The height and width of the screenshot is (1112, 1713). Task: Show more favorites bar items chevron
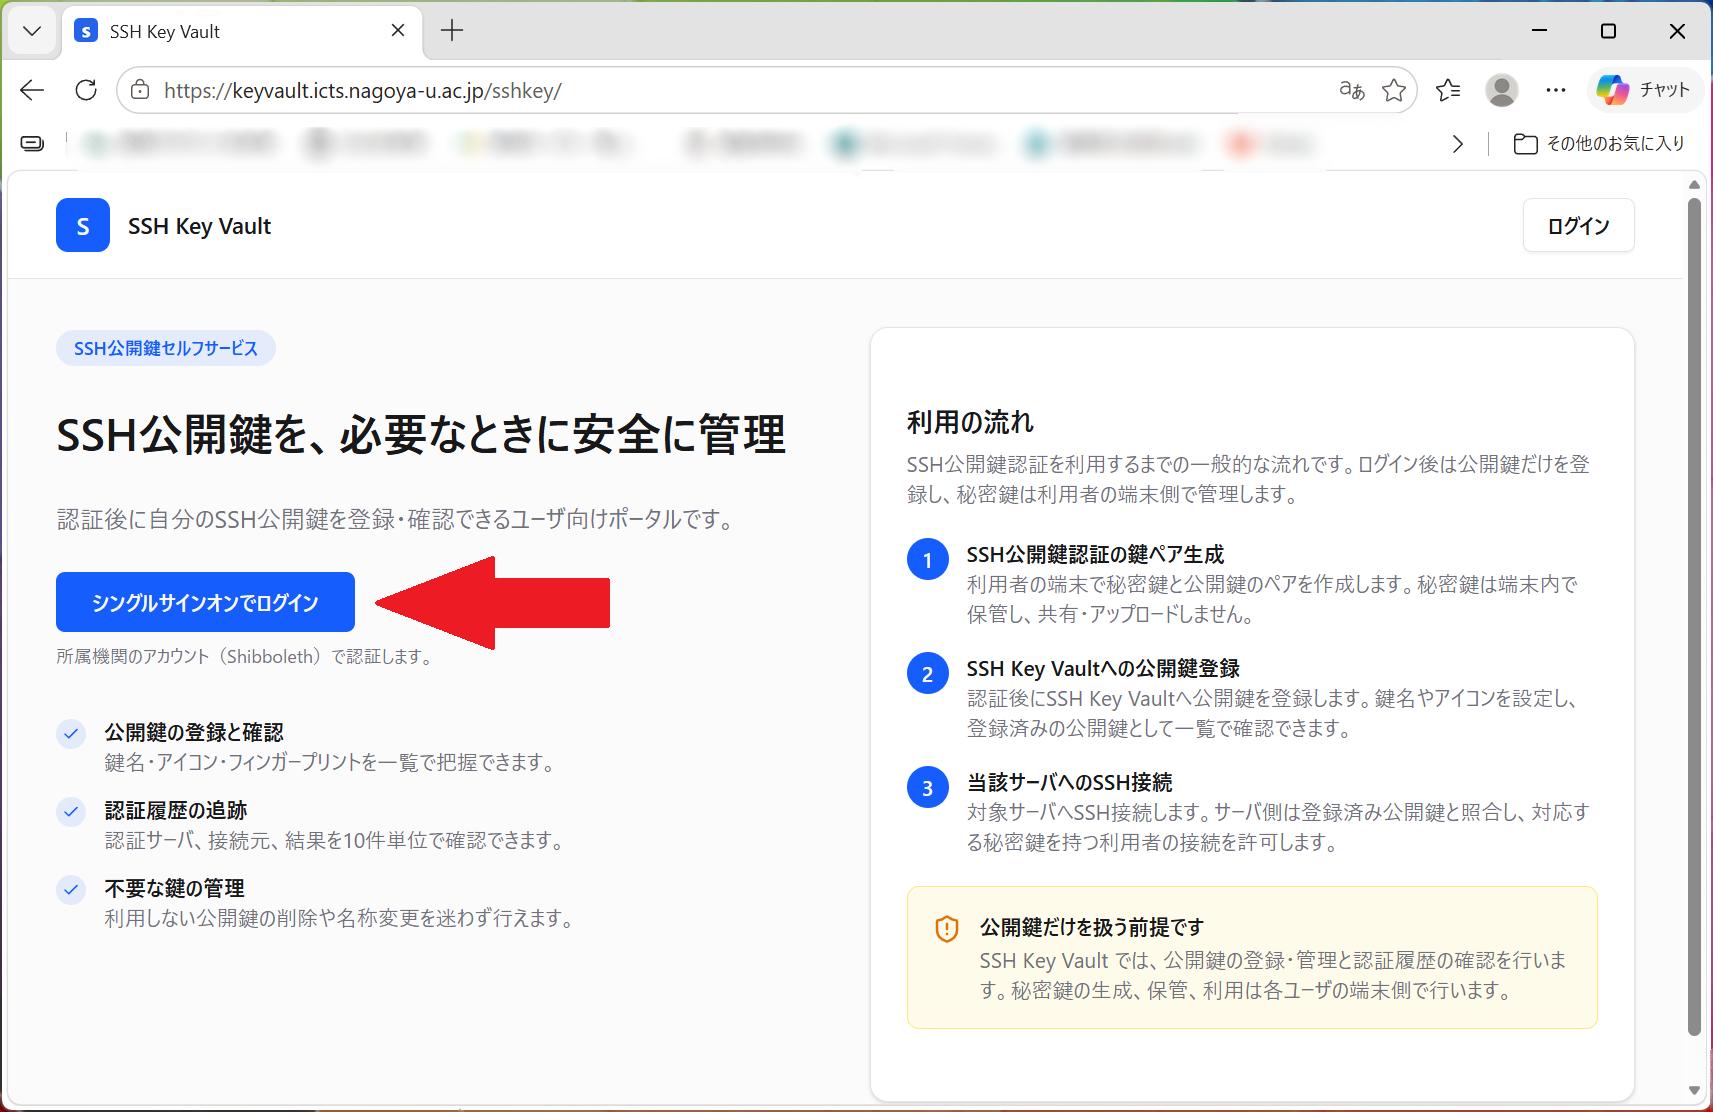[1457, 144]
